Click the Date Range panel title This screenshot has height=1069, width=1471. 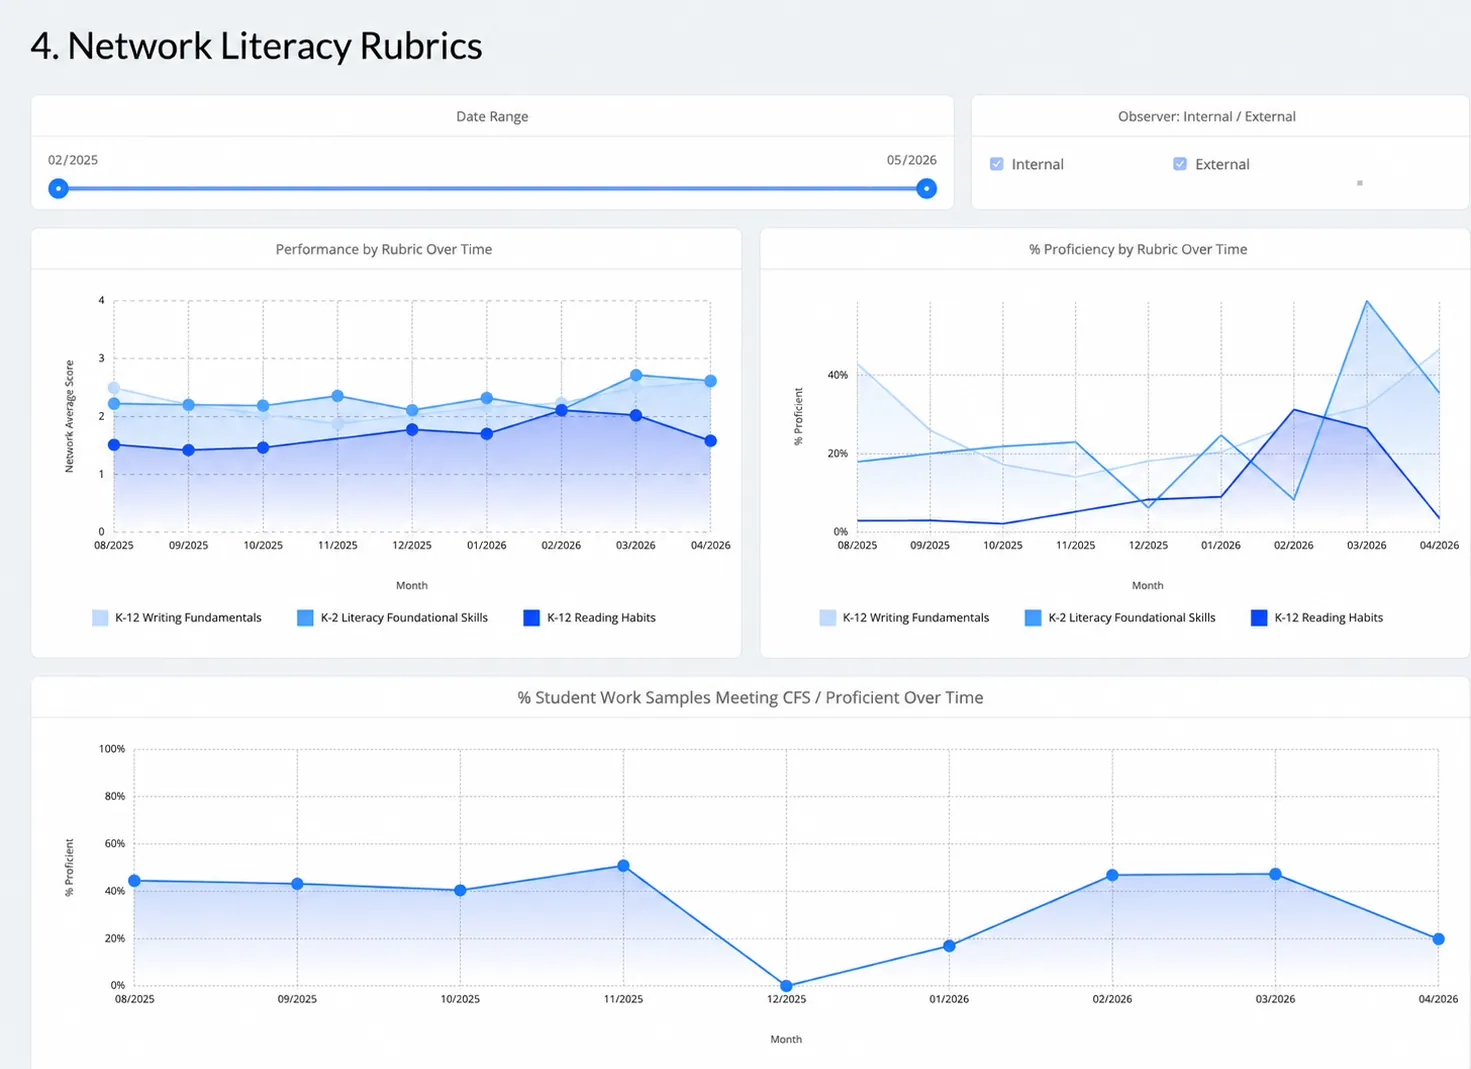coord(492,116)
